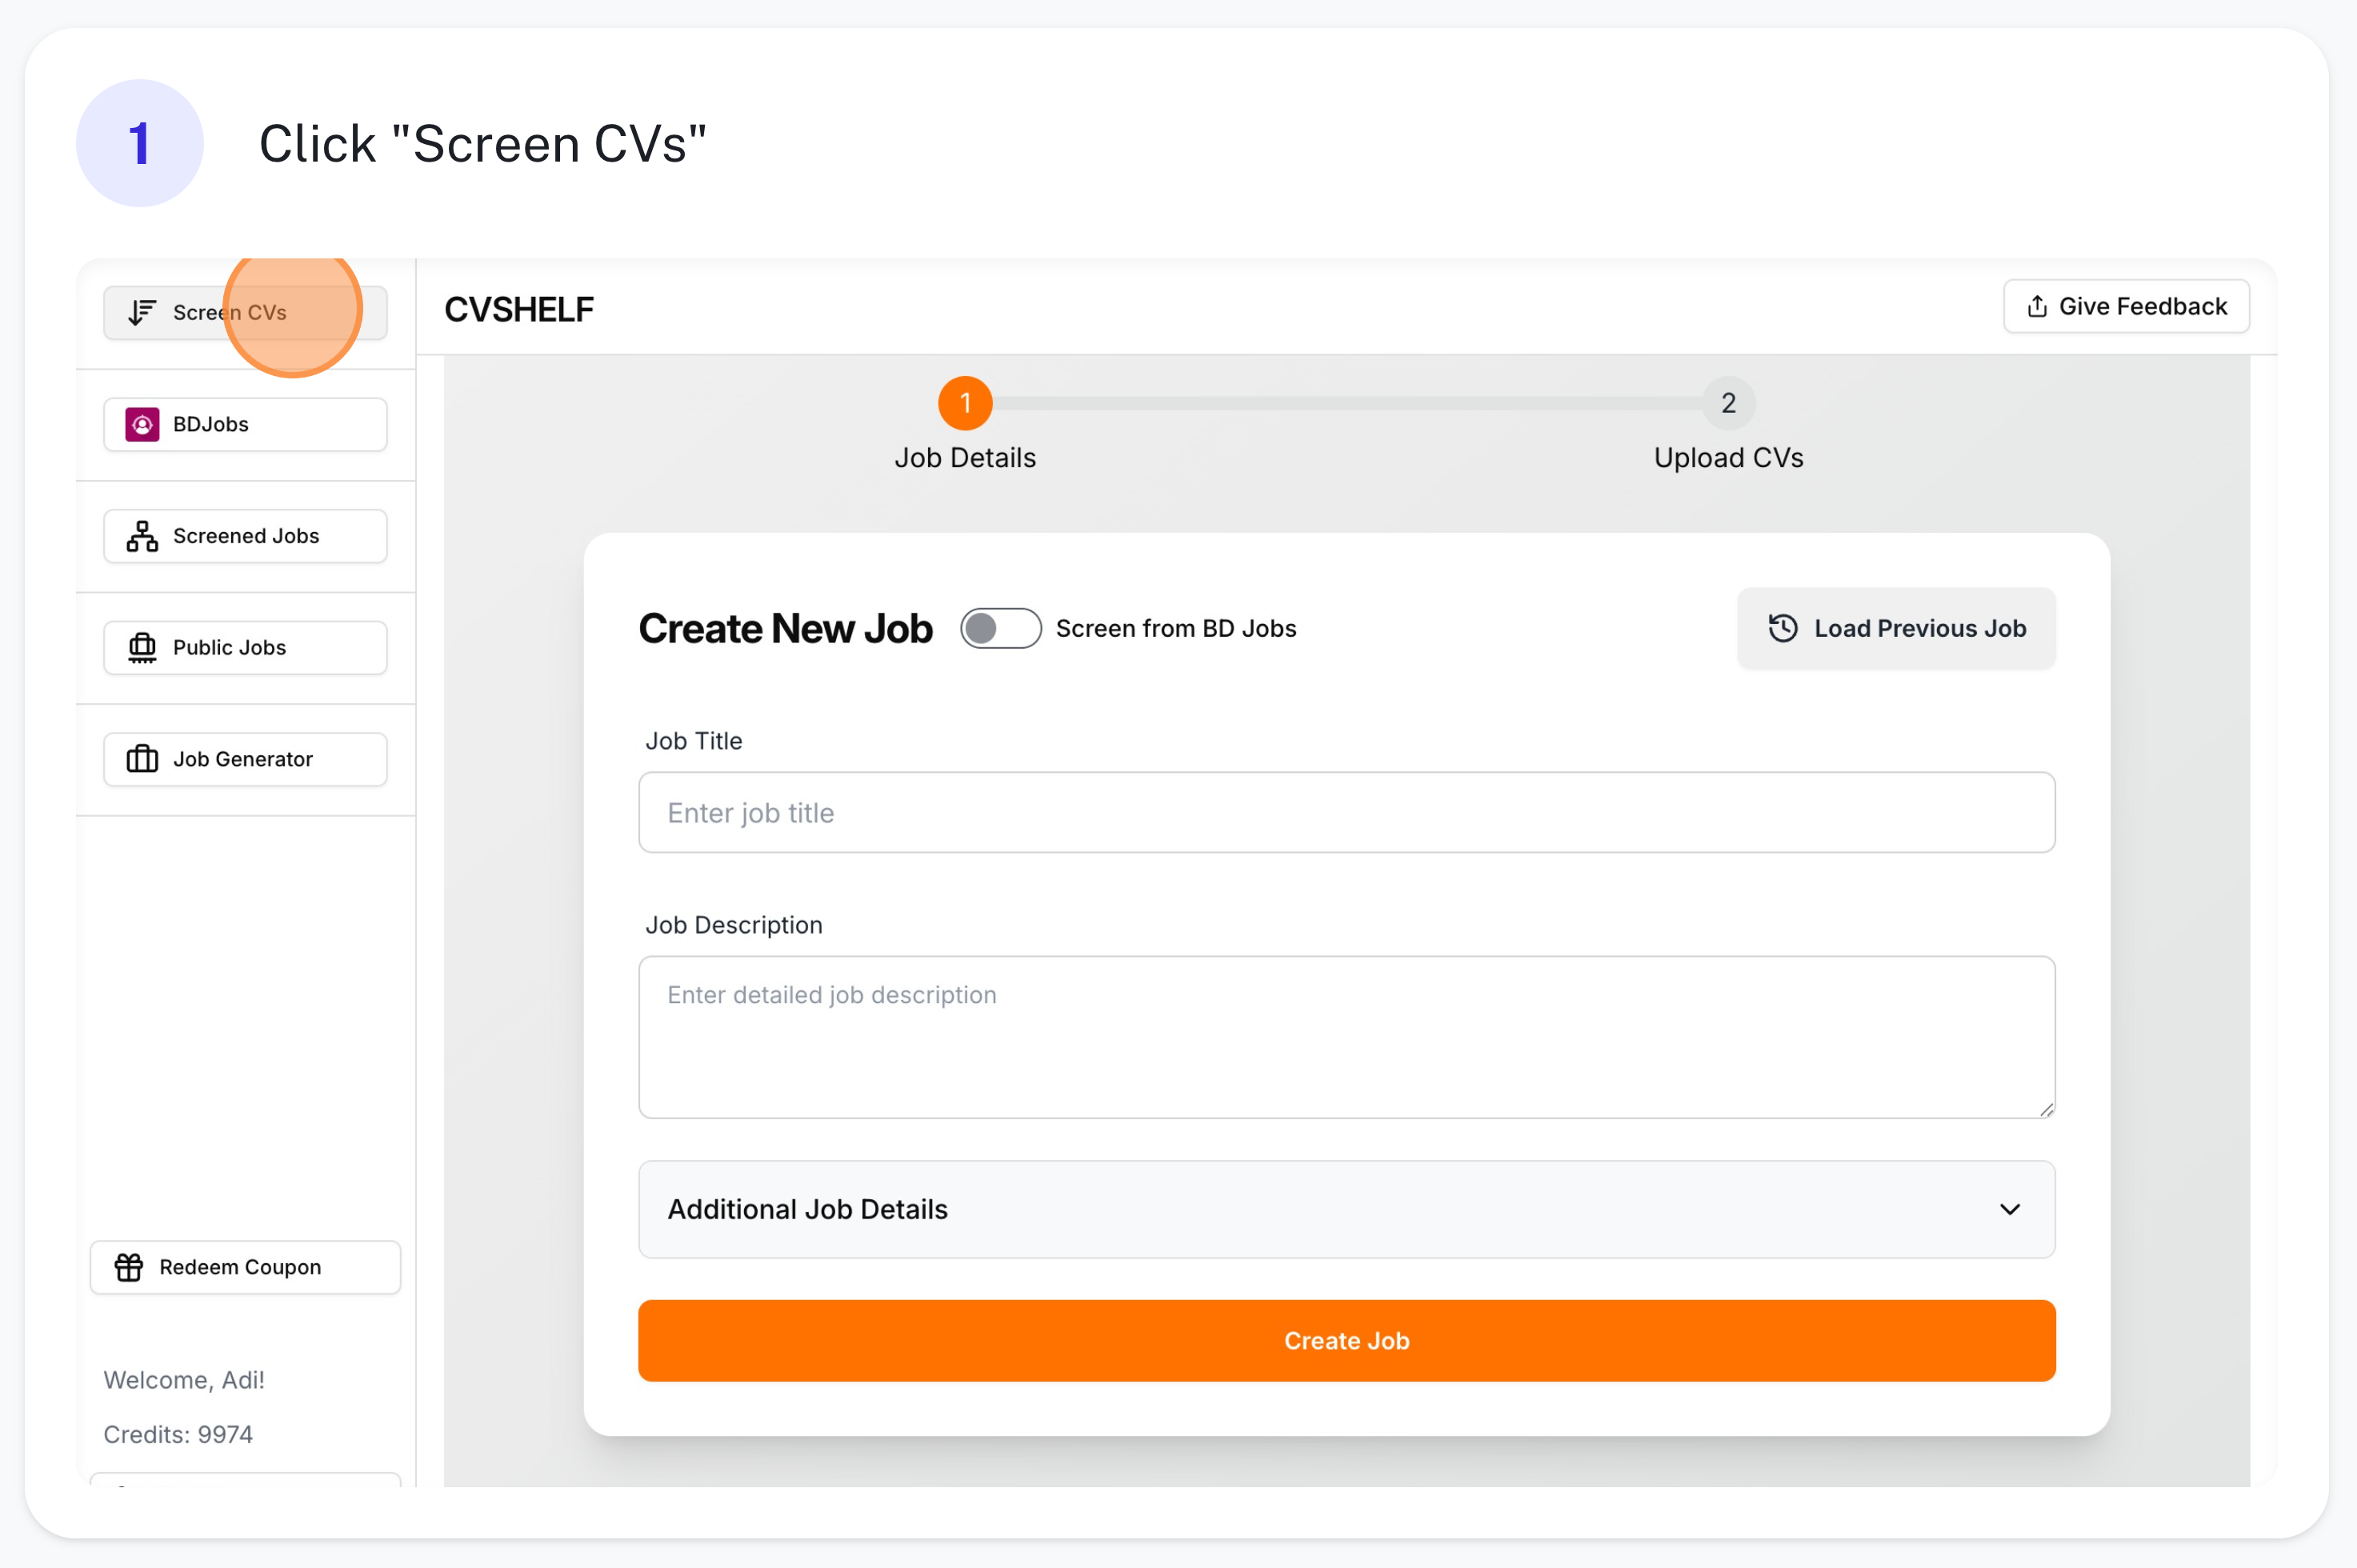Click the upload icon beside Give Feedback

click(2037, 307)
